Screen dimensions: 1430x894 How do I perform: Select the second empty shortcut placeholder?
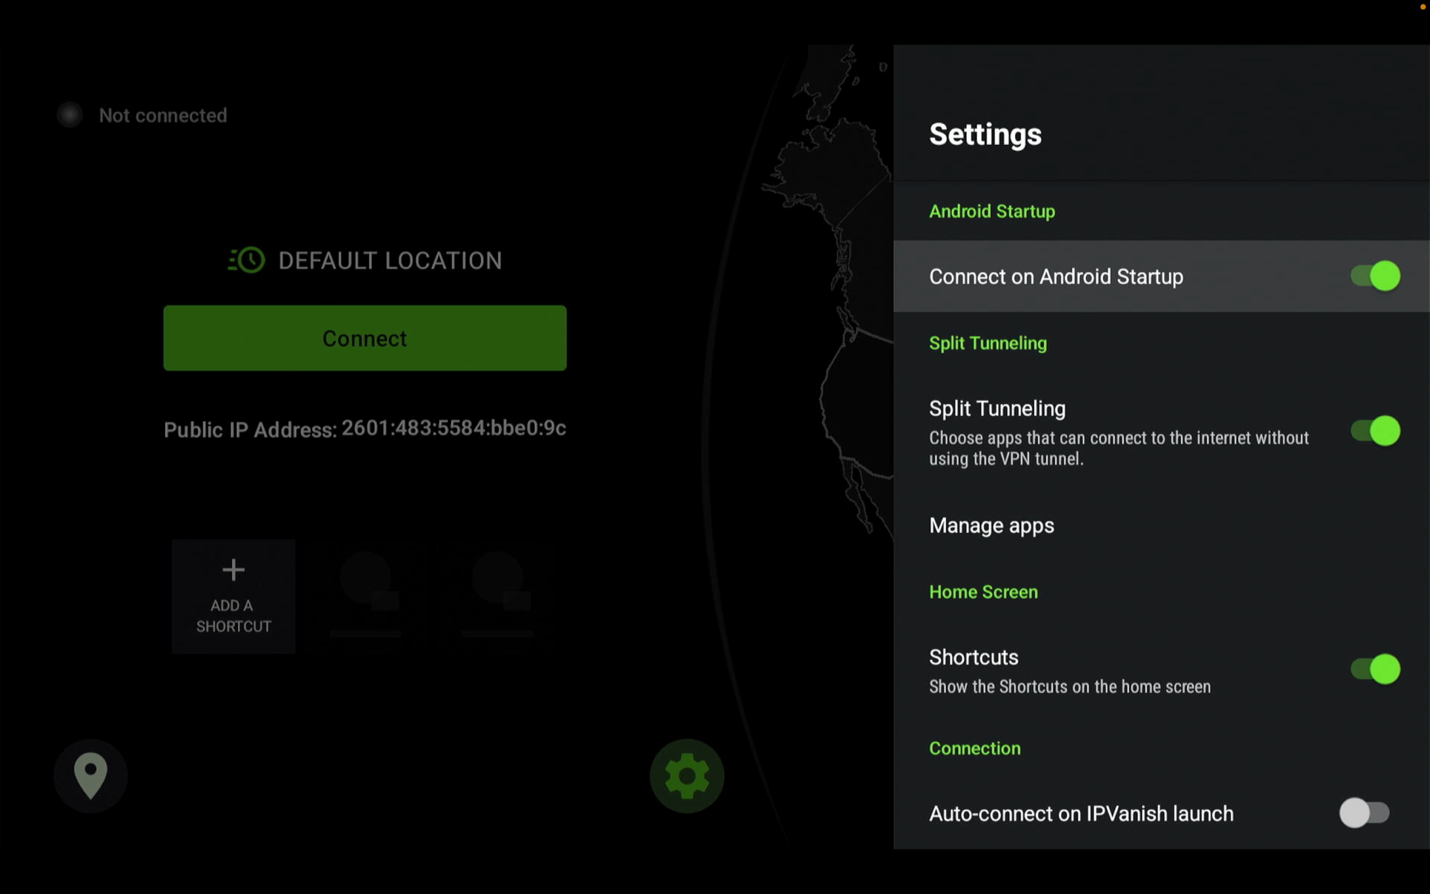click(x=497, y=596)
